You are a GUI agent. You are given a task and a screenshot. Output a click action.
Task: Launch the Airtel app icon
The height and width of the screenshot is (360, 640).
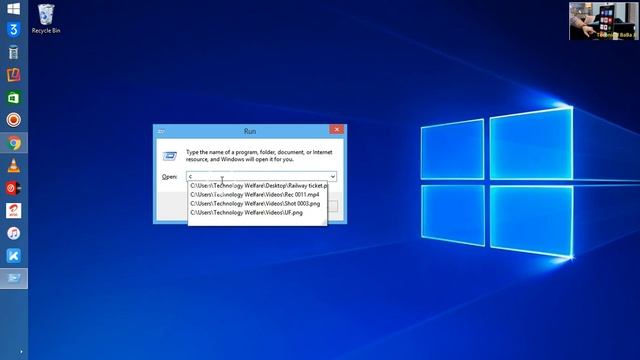13,211
